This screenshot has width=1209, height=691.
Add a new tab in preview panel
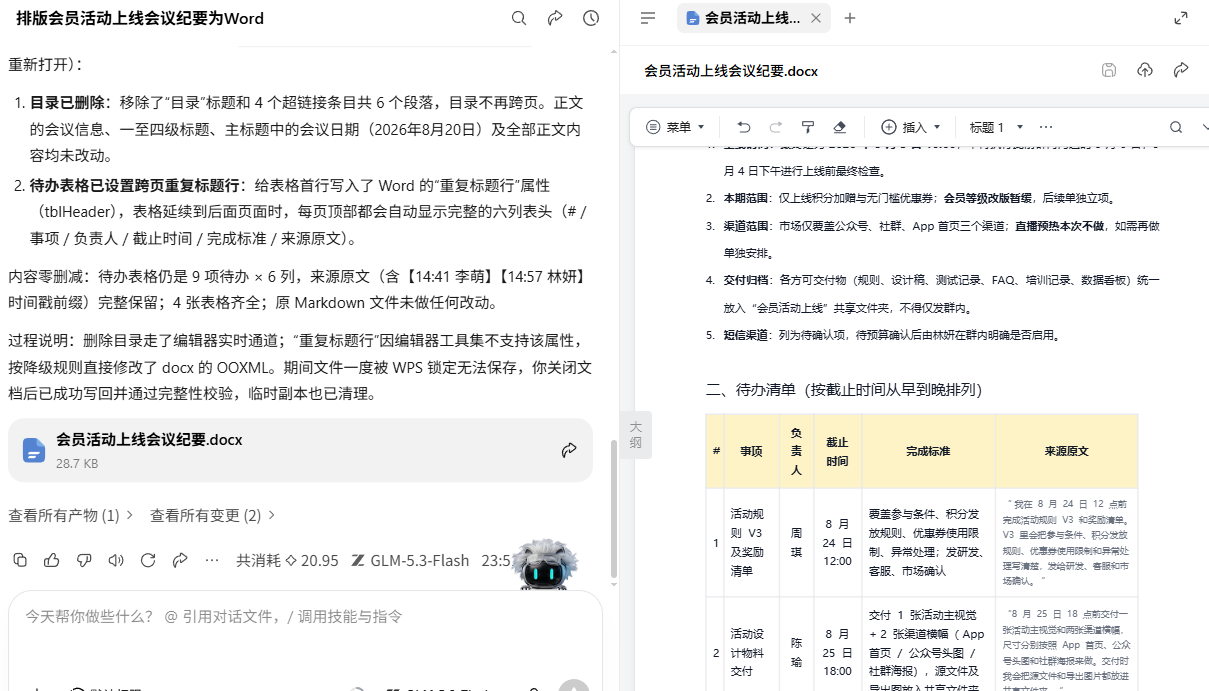(x=850, y=18)
